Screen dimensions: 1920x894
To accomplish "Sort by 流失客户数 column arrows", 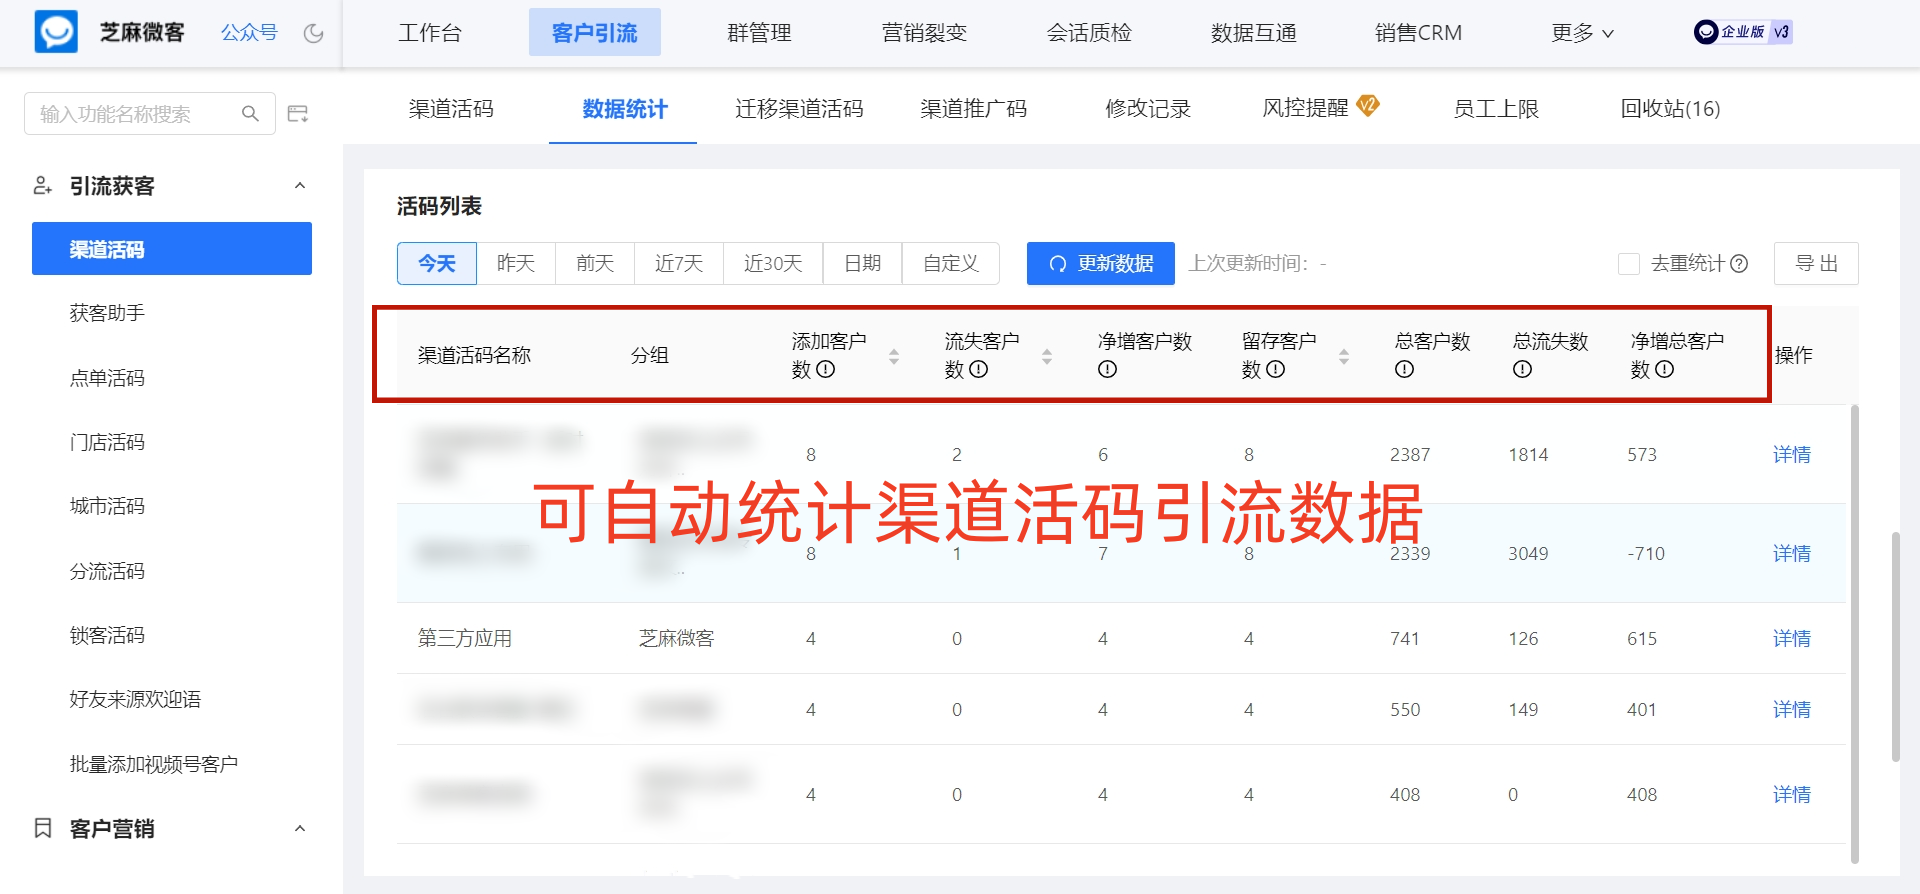I will [x=1047, y=356].
